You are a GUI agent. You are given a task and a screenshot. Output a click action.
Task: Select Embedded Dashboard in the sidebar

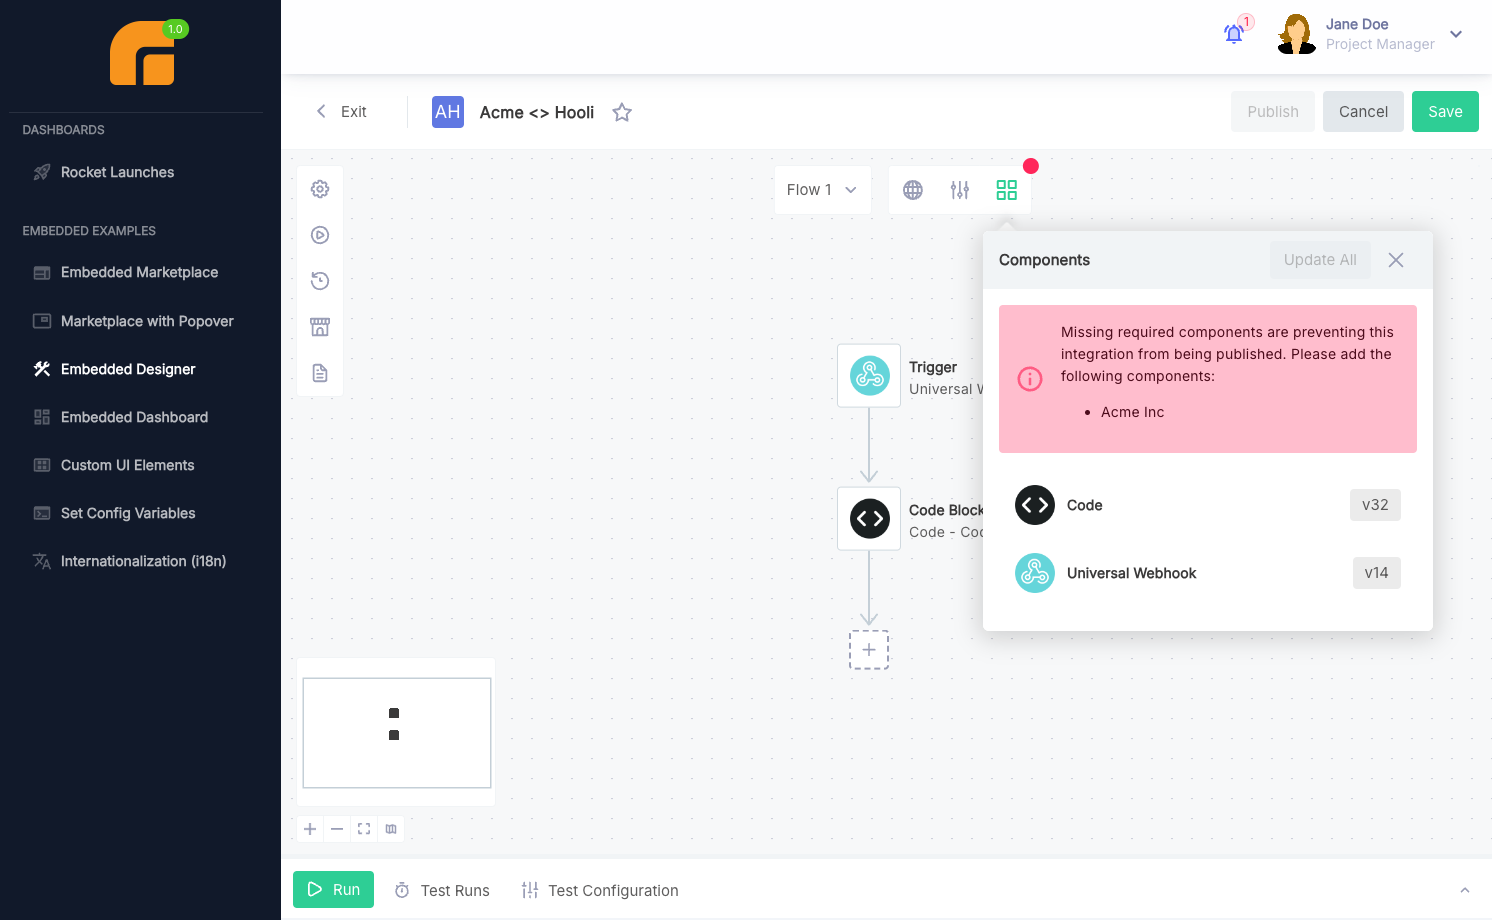(x=133, y=417)
